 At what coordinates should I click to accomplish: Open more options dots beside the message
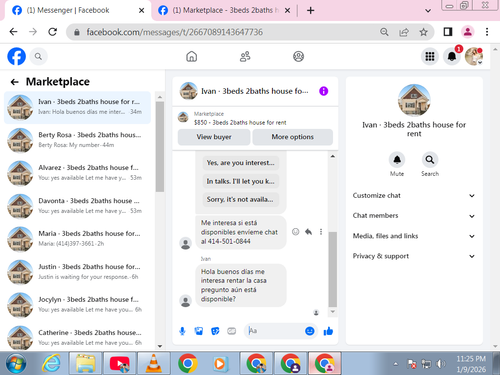321,232
